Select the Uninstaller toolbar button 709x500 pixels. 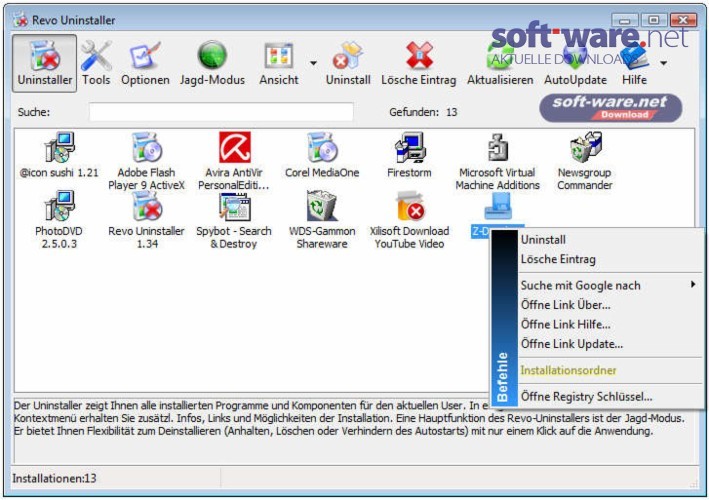click(x=44, y=63)
